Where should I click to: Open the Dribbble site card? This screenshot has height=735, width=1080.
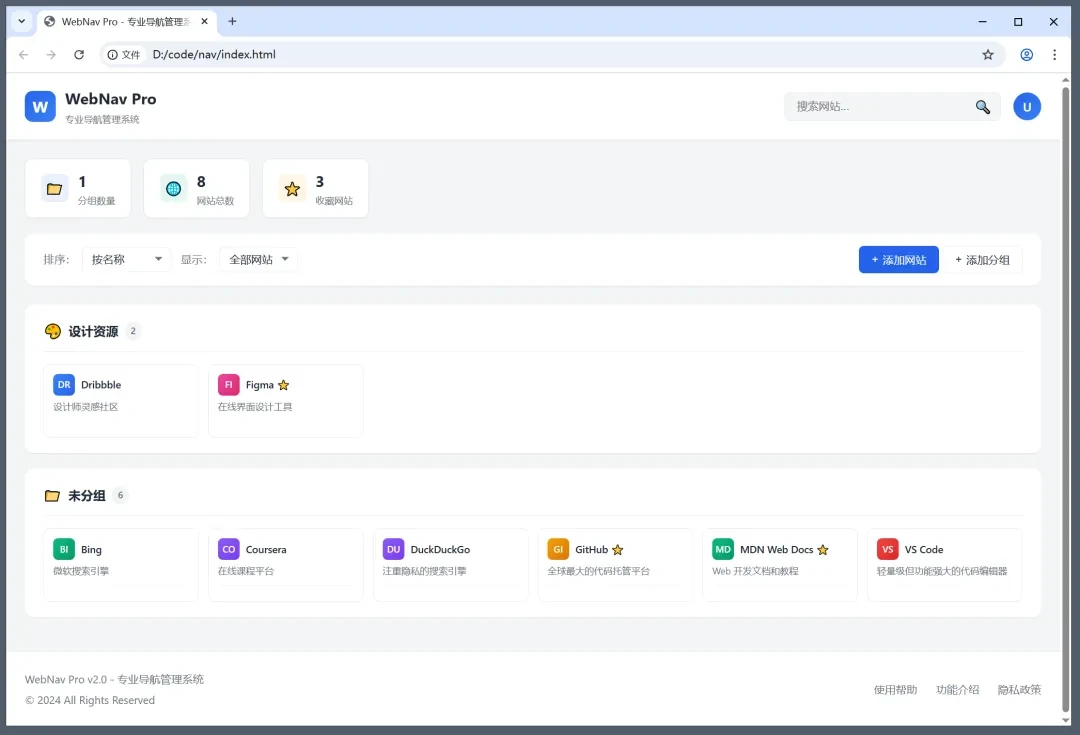click(x=121, y=401)
